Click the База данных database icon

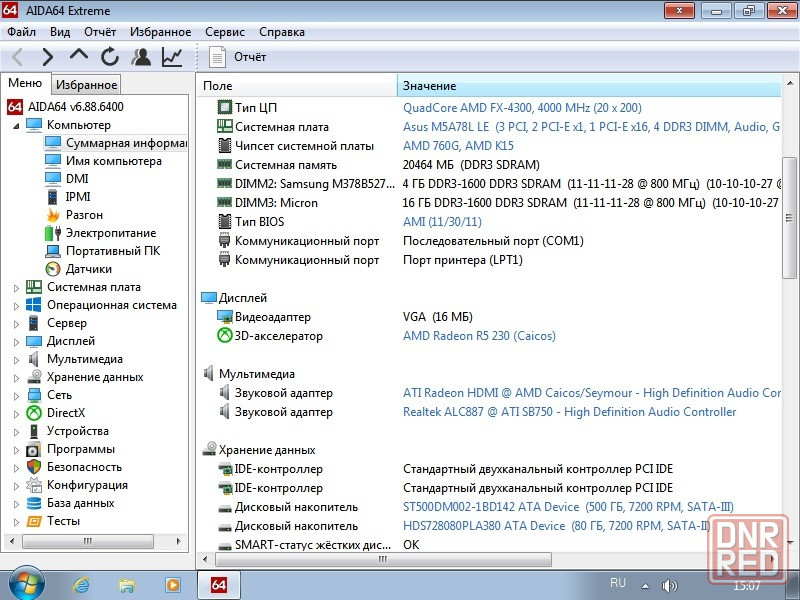(x=34, y=503)
